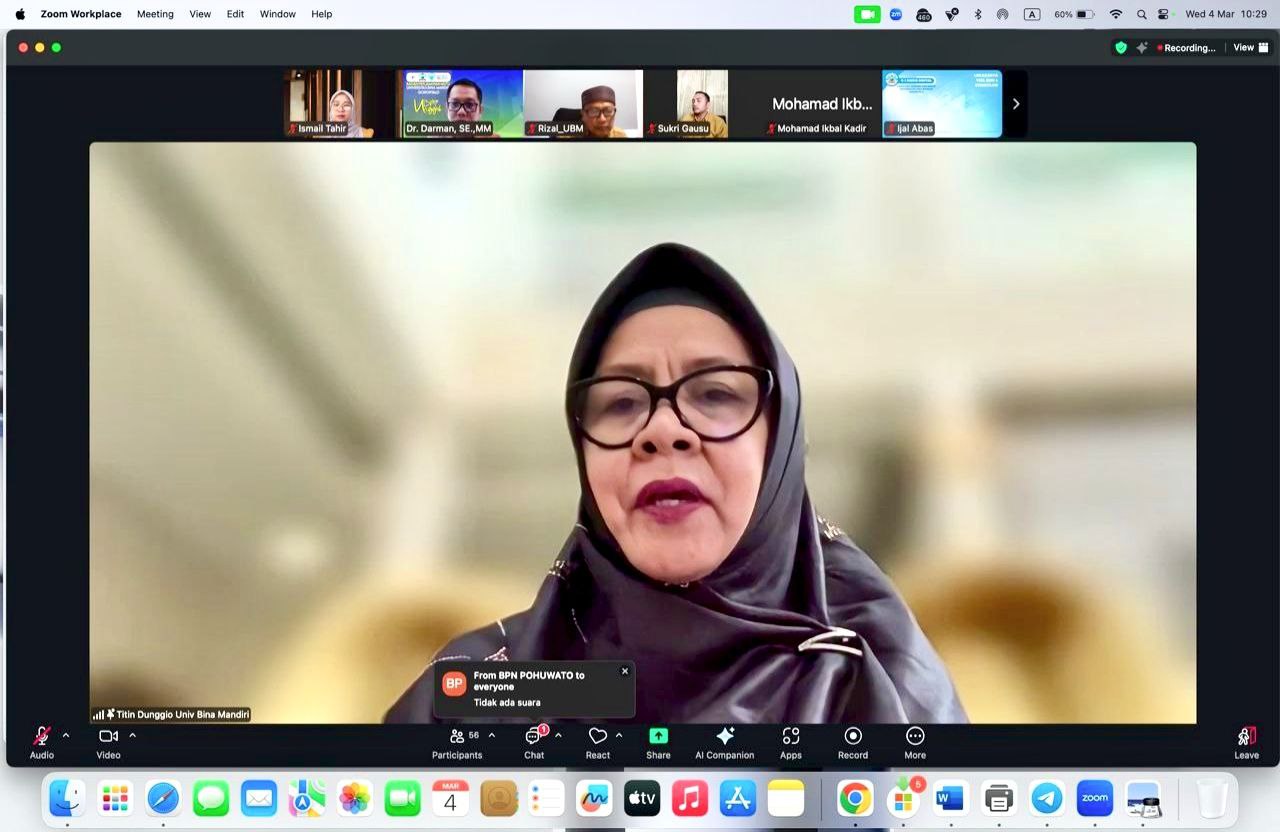Screen dimensions: 1280x832
Task: Open the Participants panel
Action: pos(457,742)
